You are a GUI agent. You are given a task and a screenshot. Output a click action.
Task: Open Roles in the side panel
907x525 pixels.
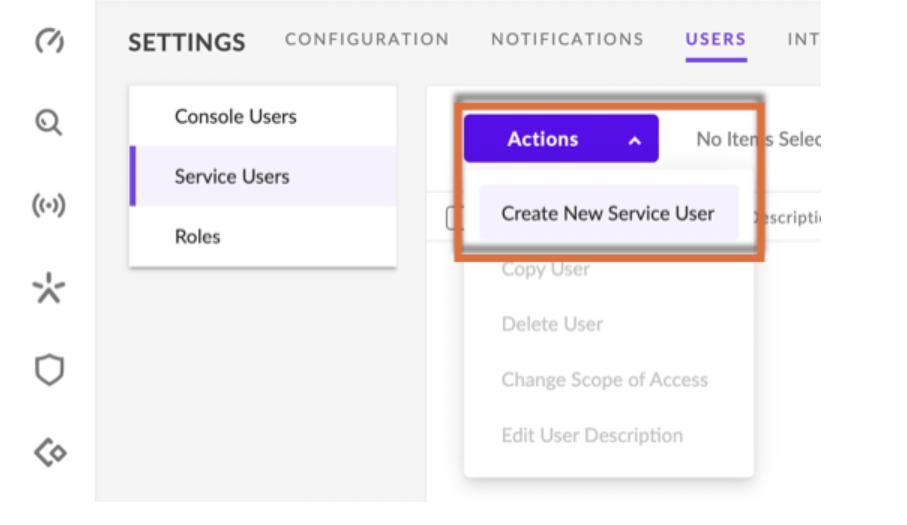click(x=197, y=237)
